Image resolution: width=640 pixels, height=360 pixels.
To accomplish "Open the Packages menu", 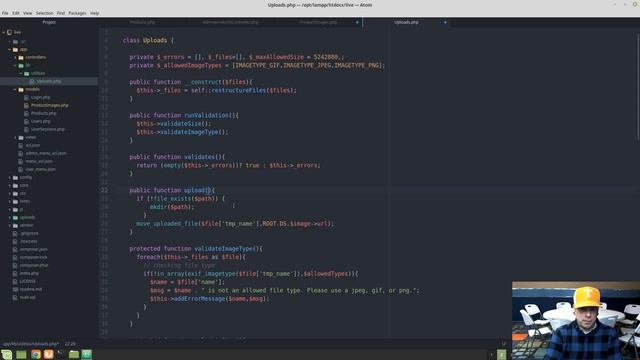I will tap(77, 13).
